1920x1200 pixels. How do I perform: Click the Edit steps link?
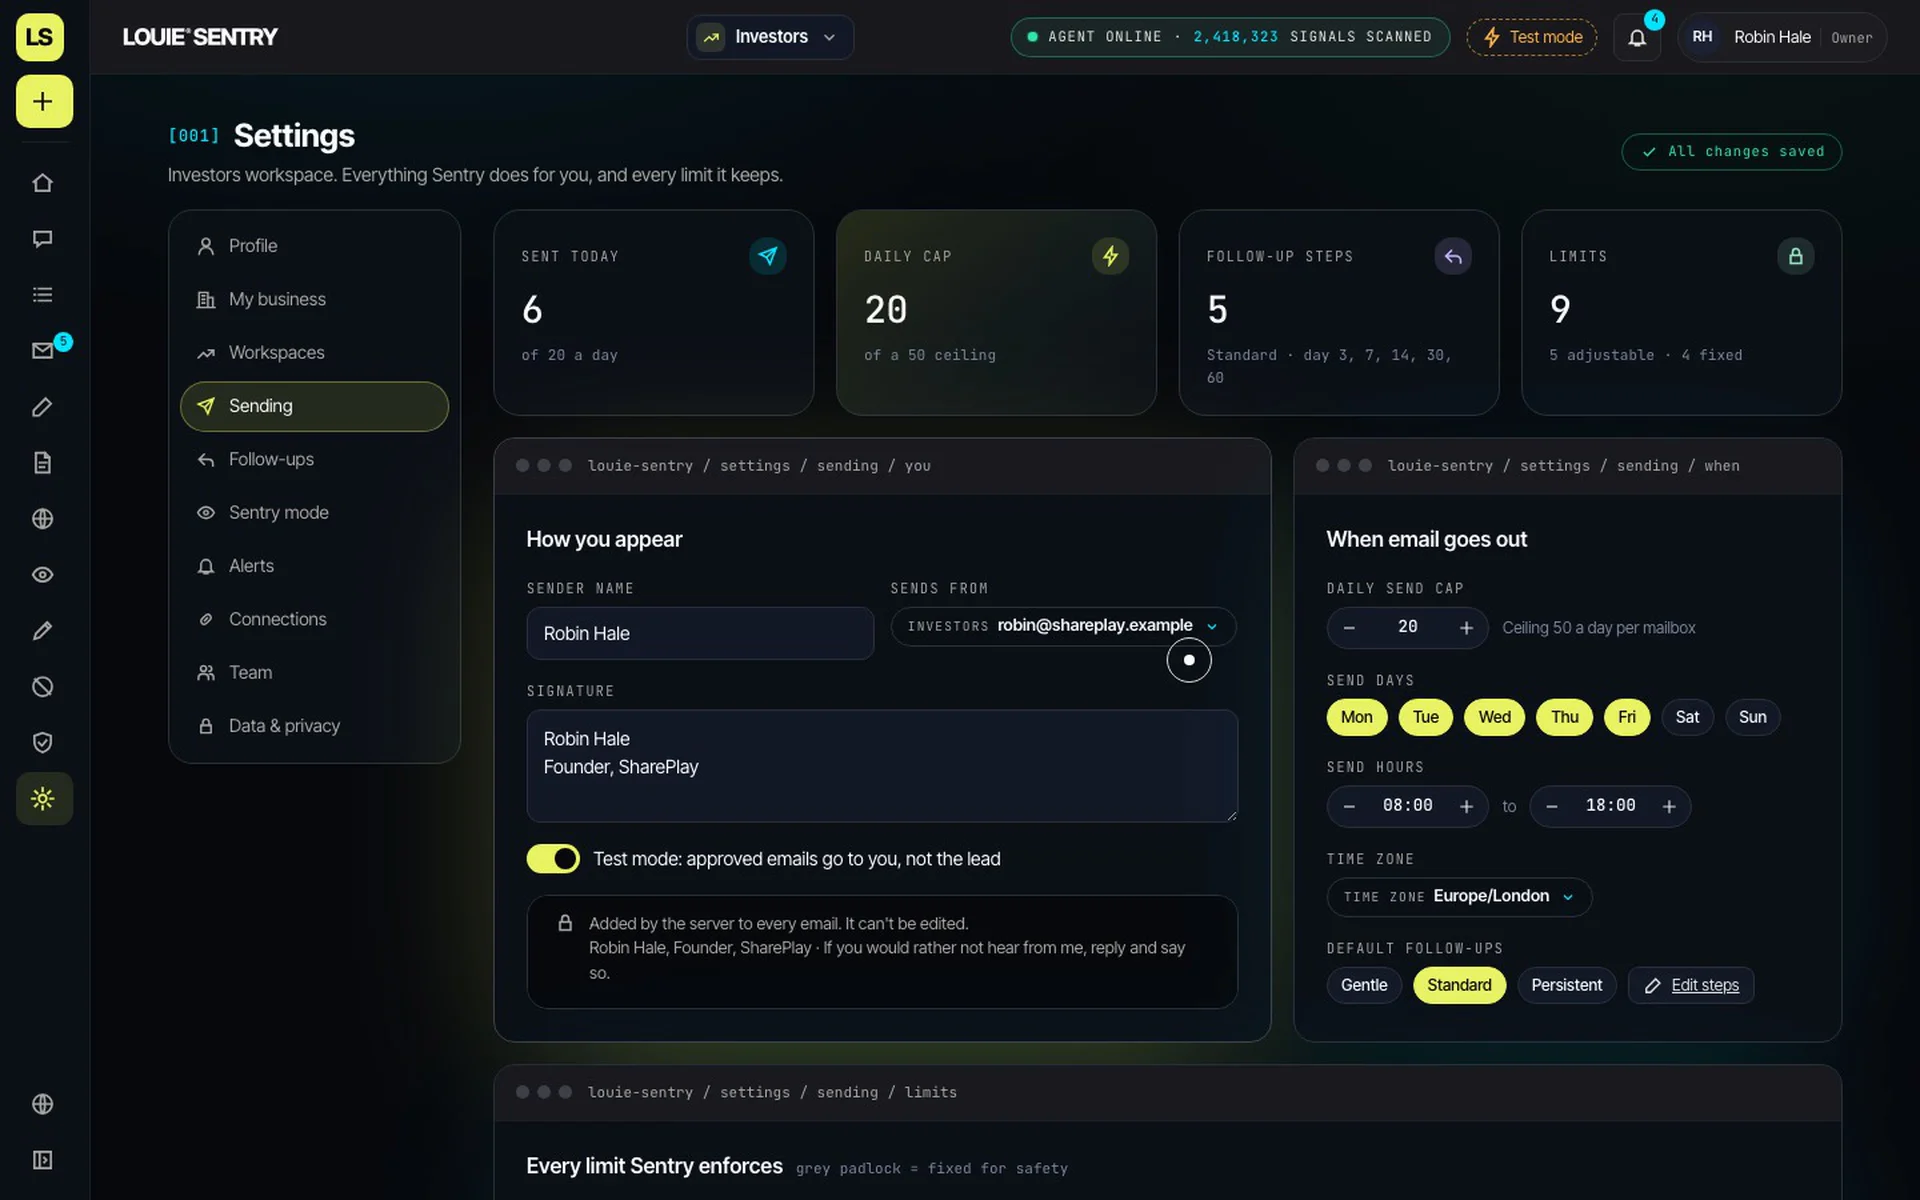[x=1691, y=985]
